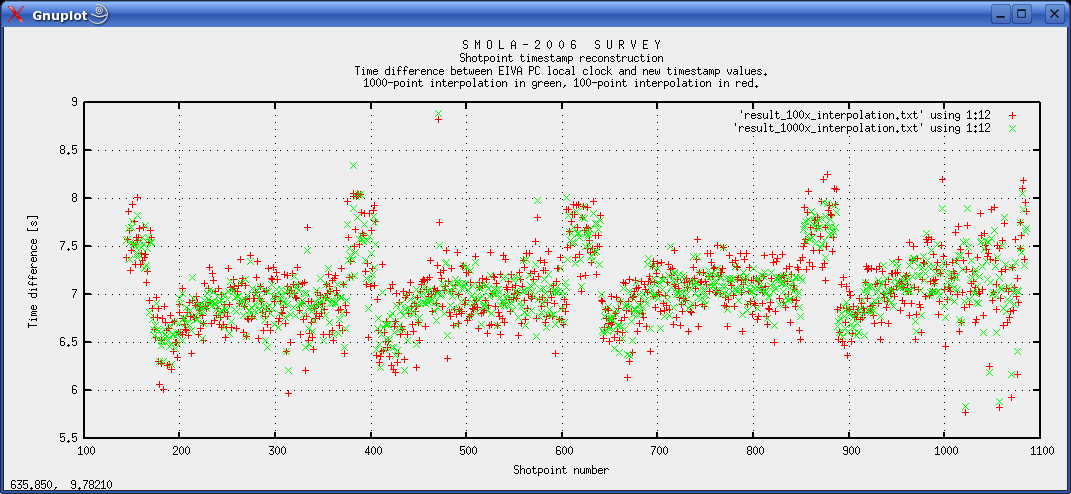Click the mouse coordinate readout in status bar
This screenshot has width=1071, height=494.
(x=61, y=485)
